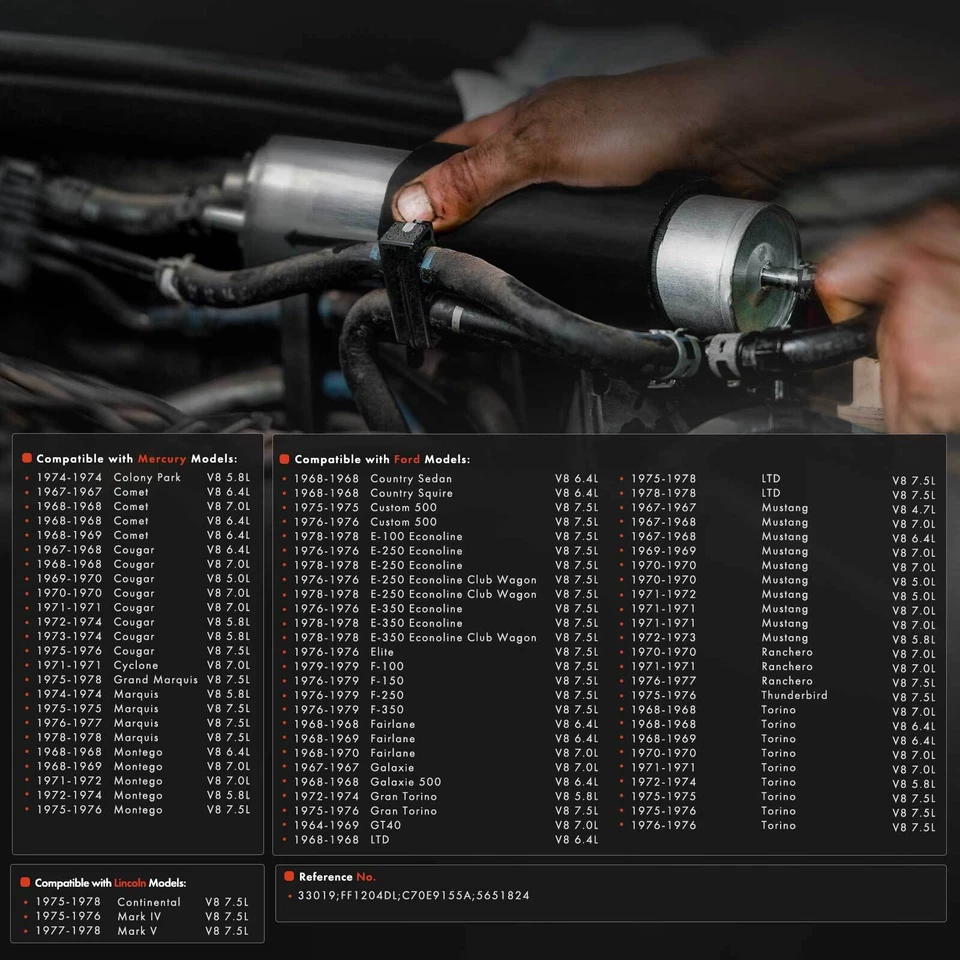Select the red word Ford in heading
The height and width of the screenshot is (960, 960).
pyautogui.click(x=407, y=459)
